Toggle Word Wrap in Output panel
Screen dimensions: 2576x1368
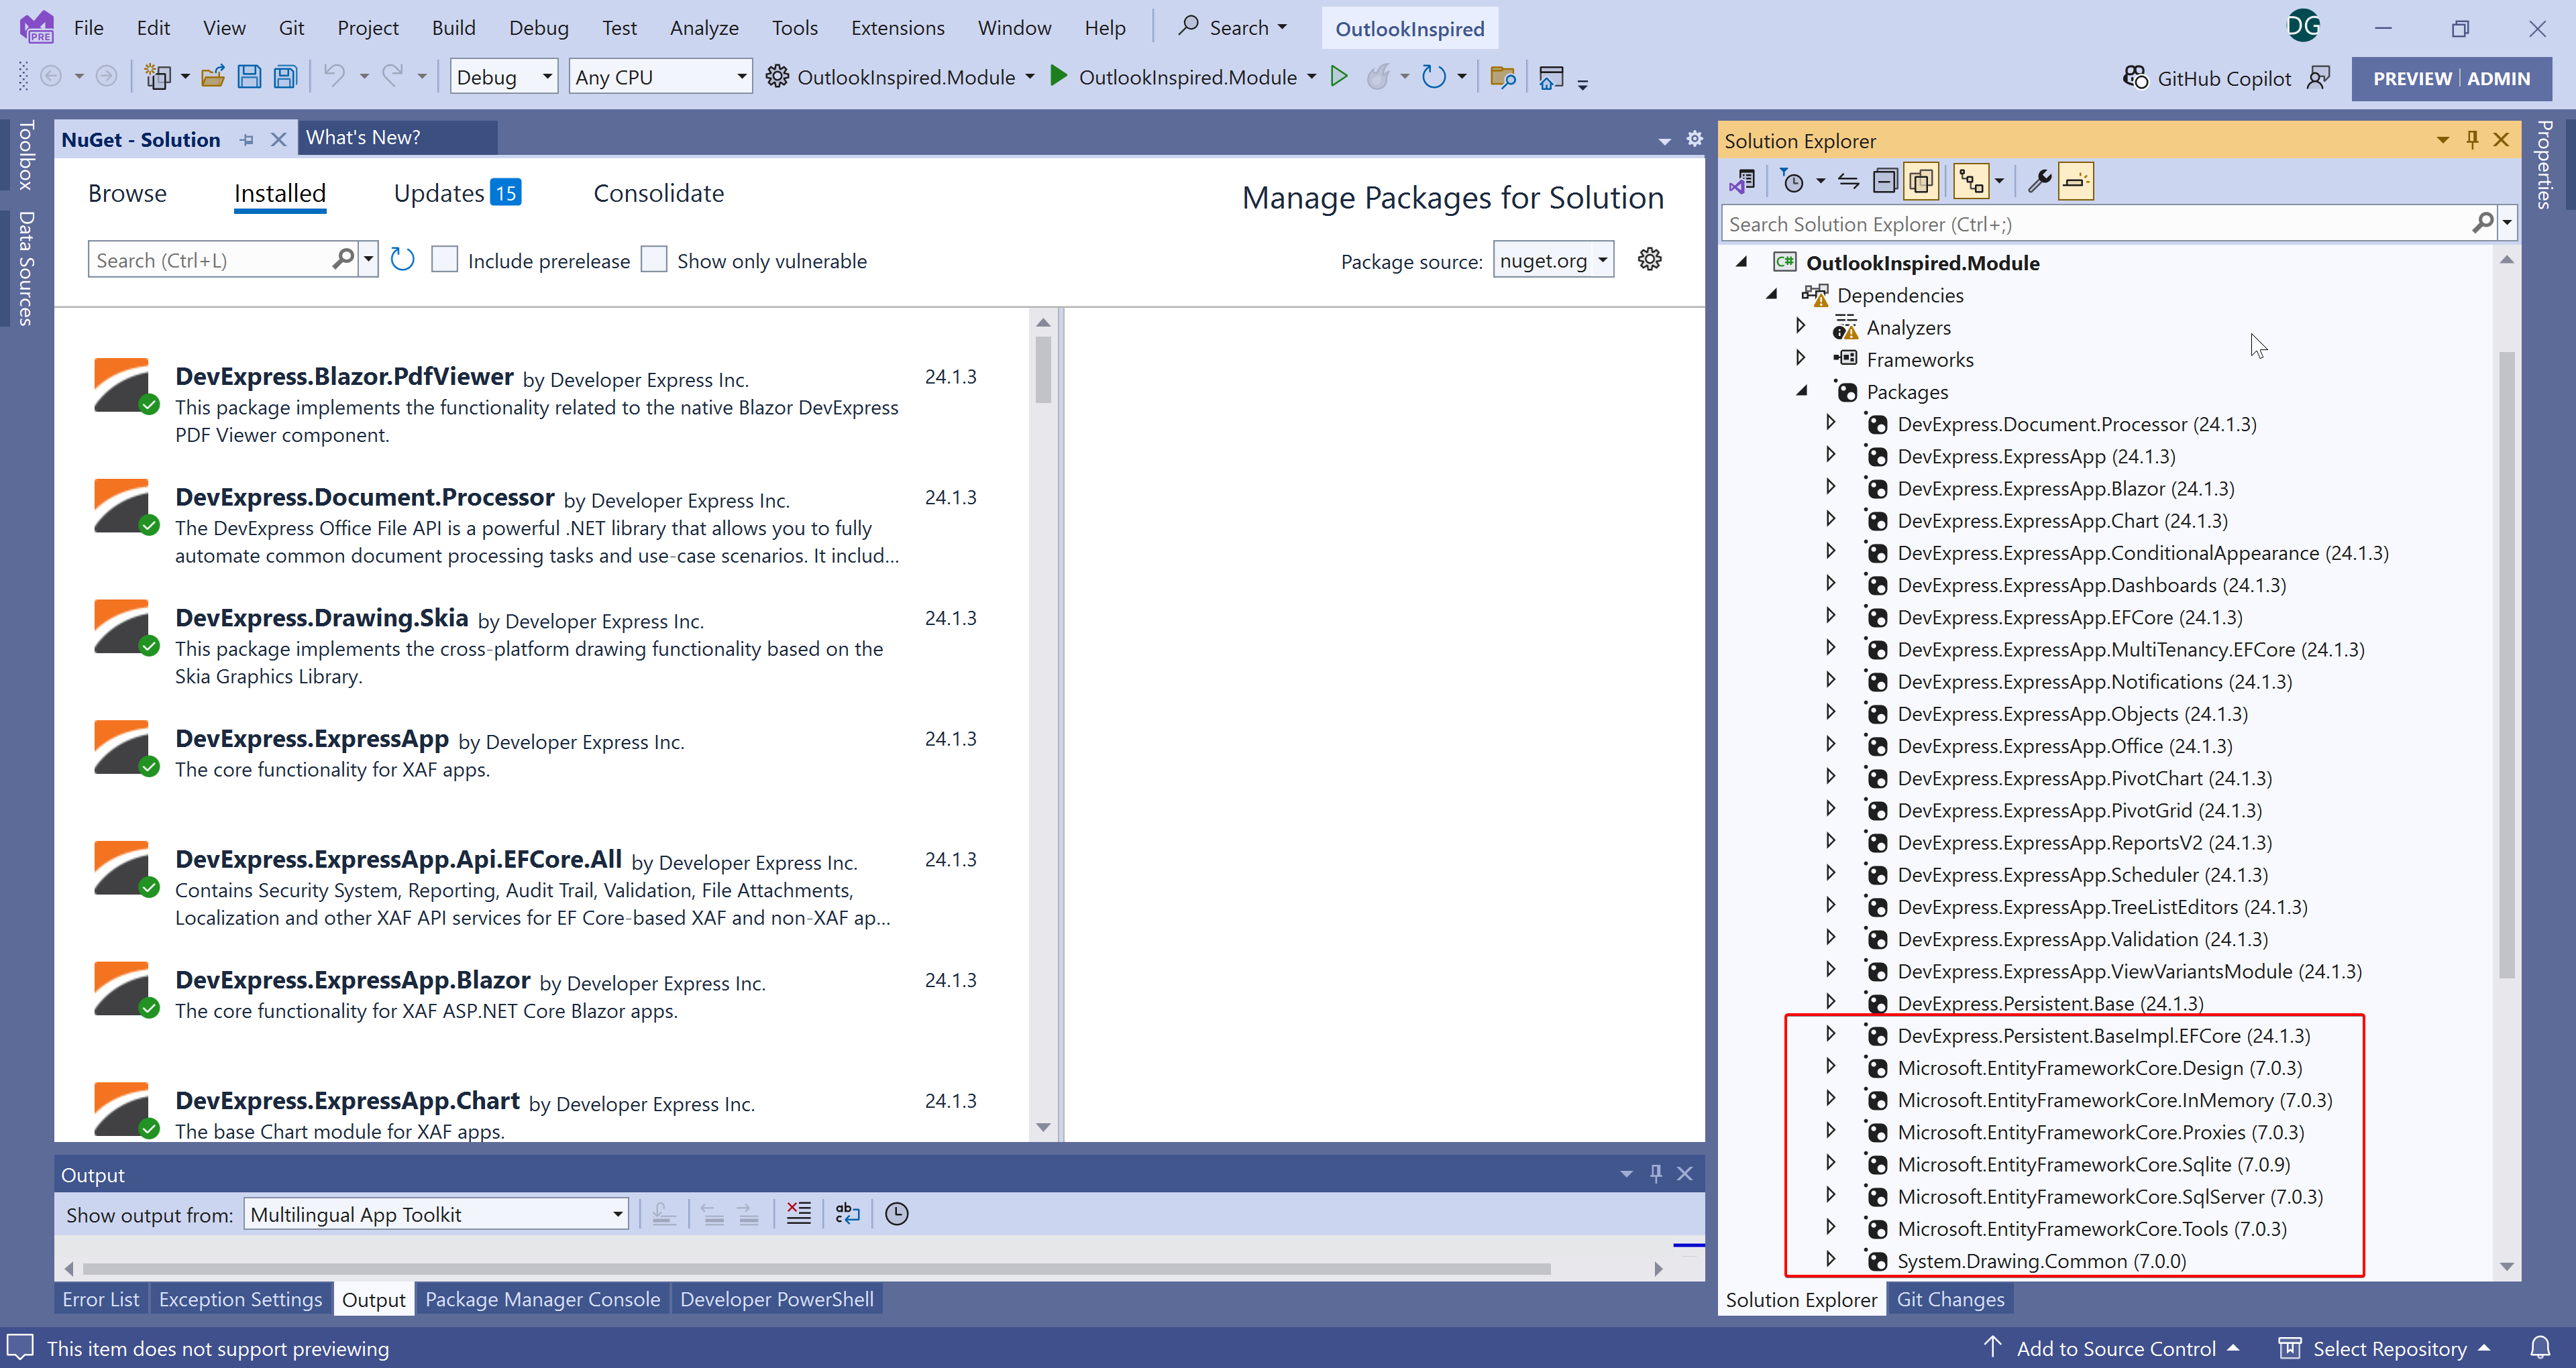pos(847,1214)
